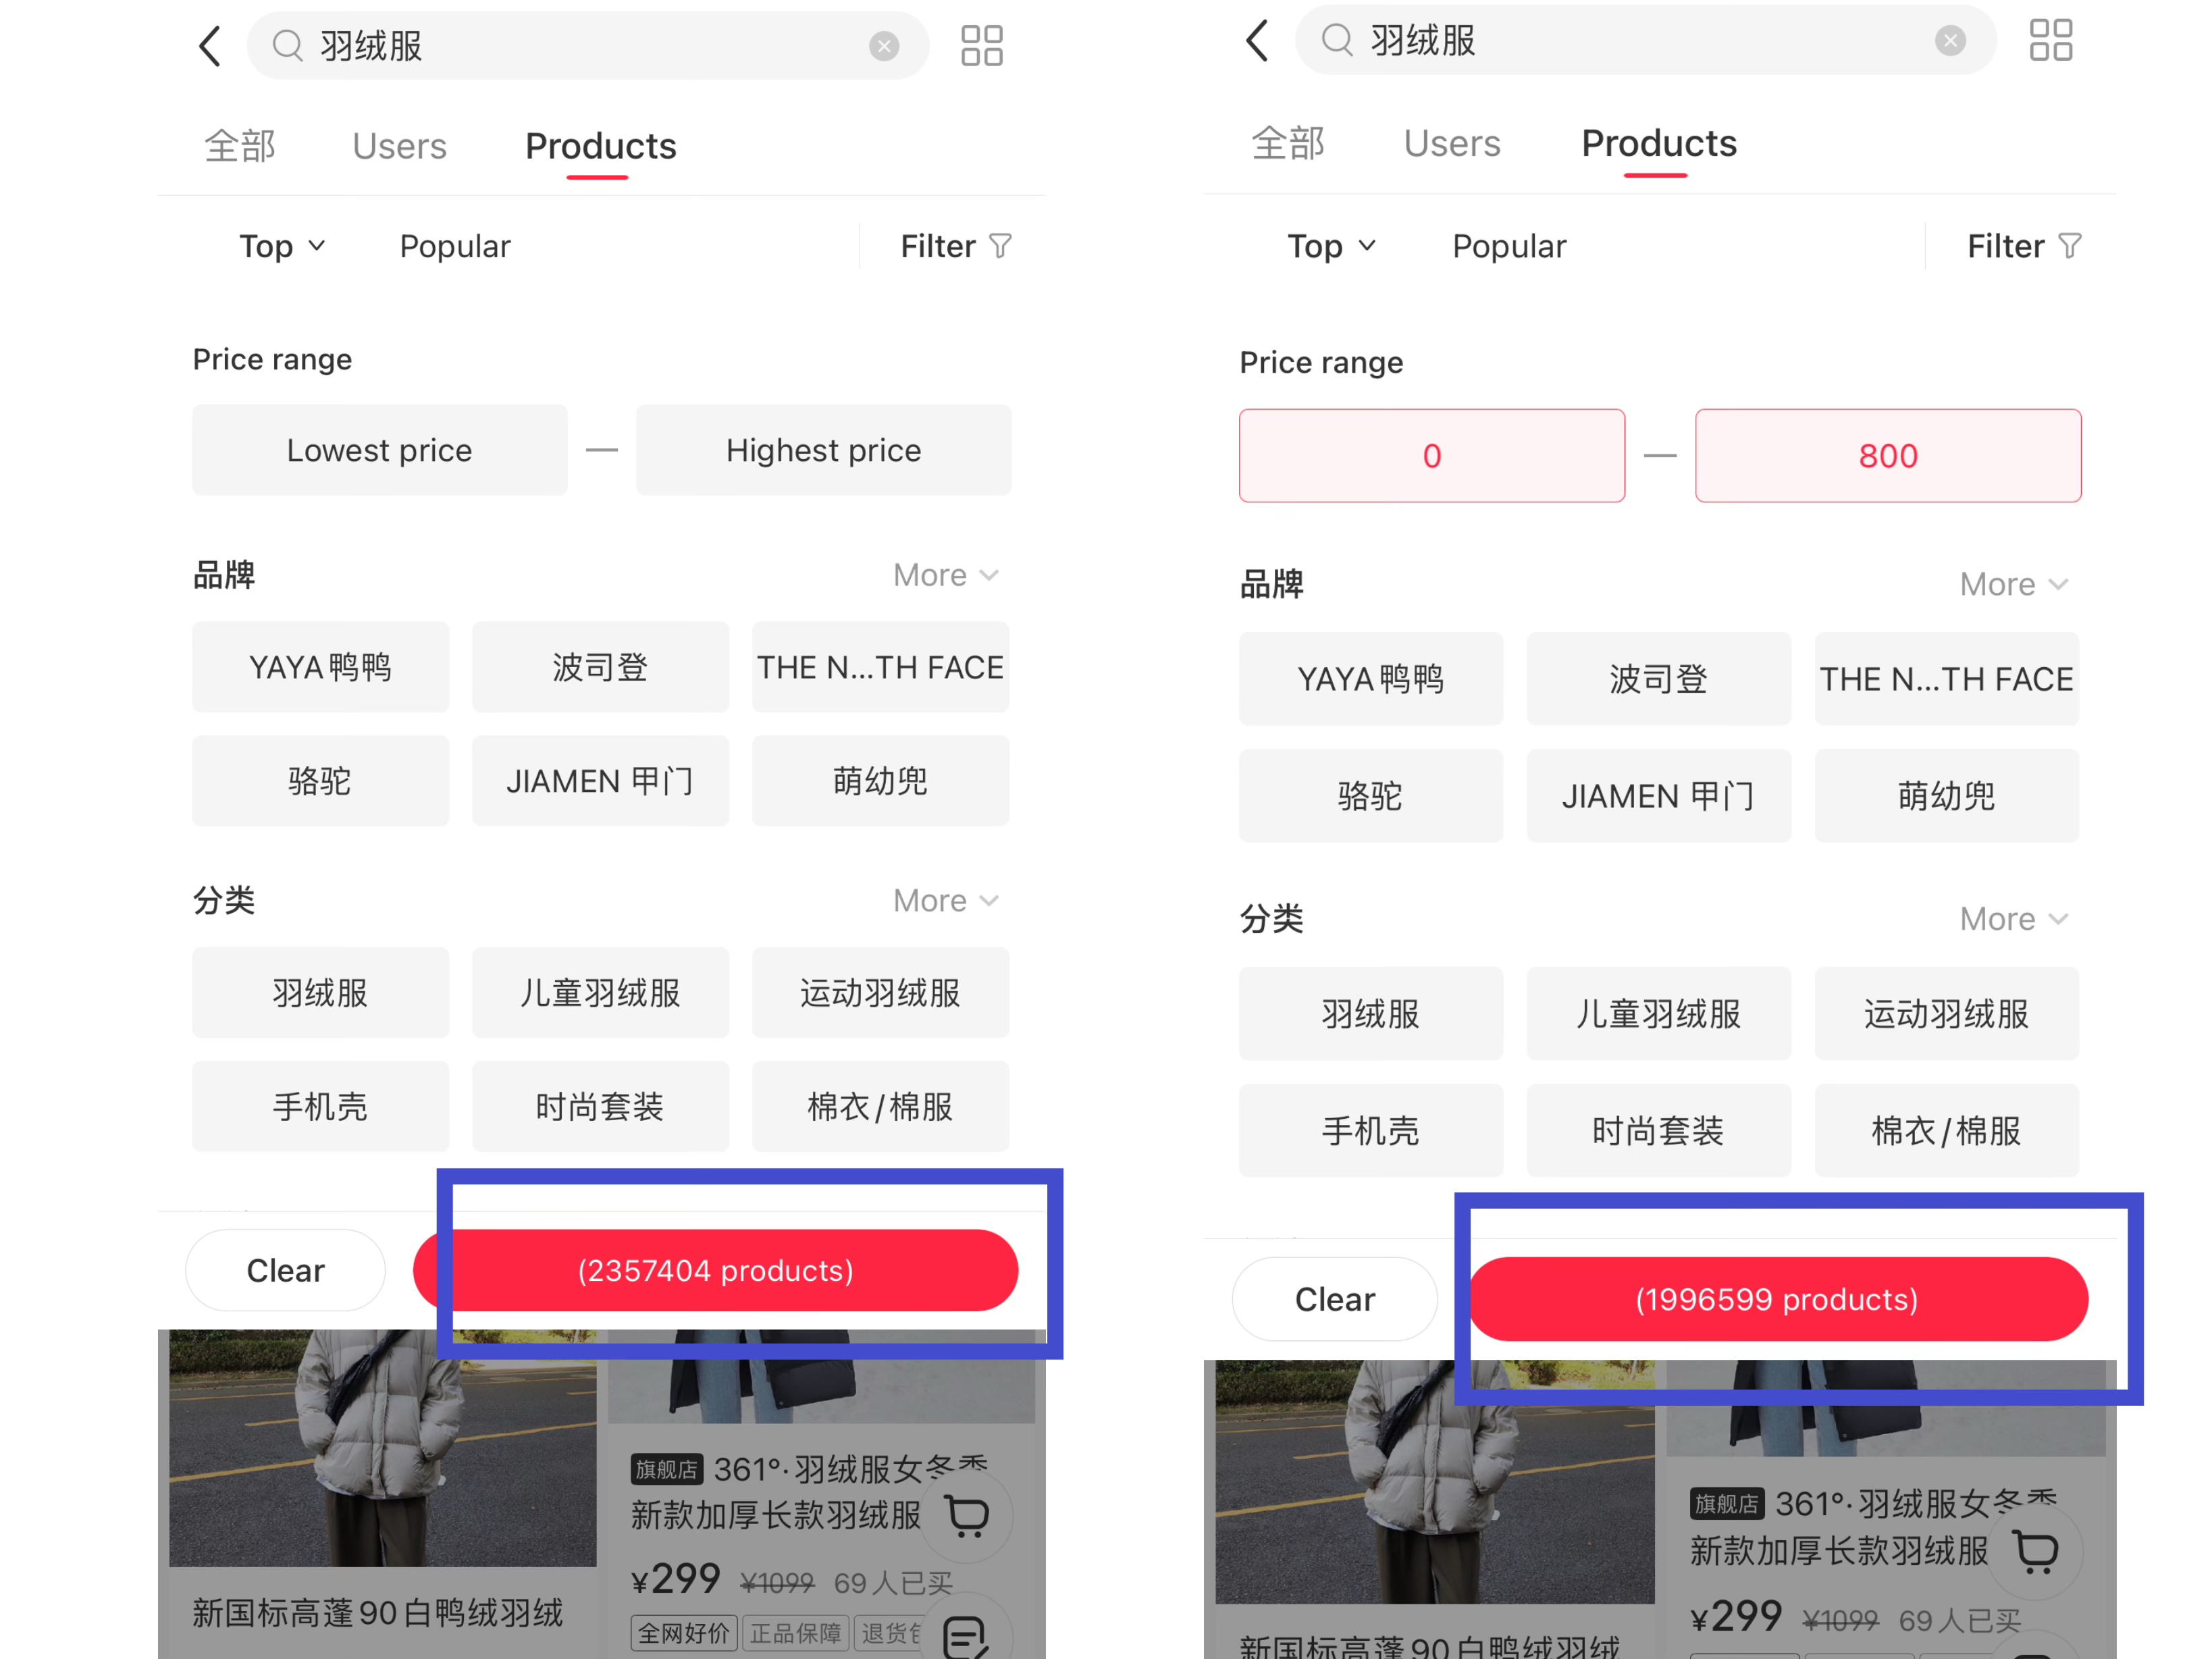Tap Clear button on left screen

pyautogui.click(x=285, y=1270)
